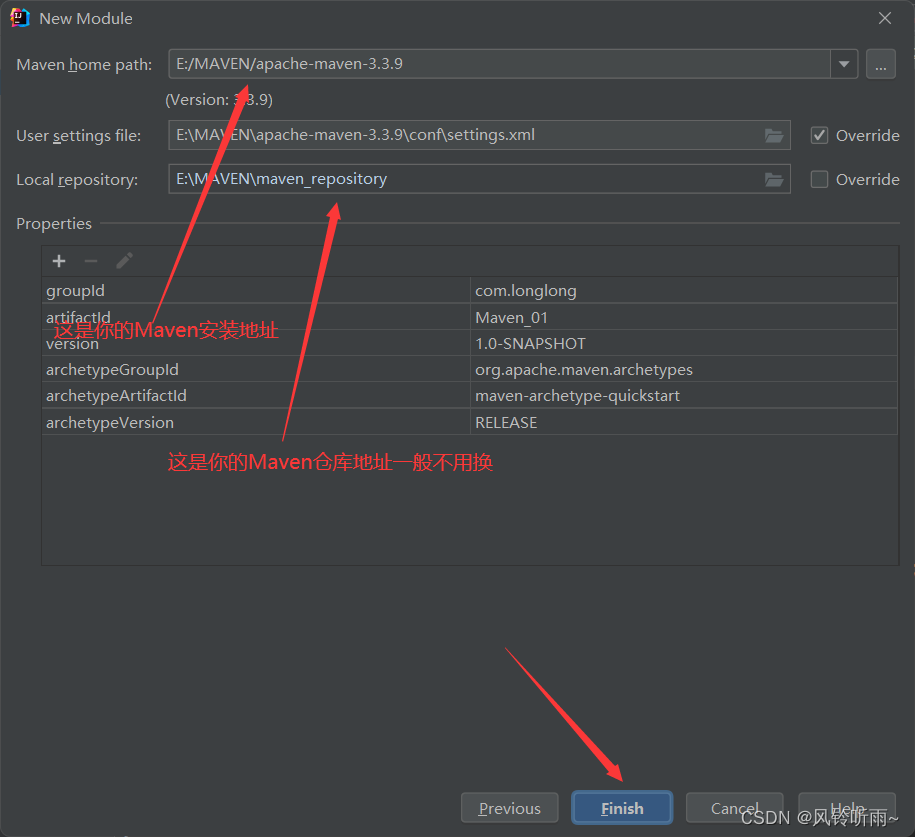Click the browse ellipsis button for Maven home
The width and height of the screenshot is (915, 837).
click(x=880, y=64)
